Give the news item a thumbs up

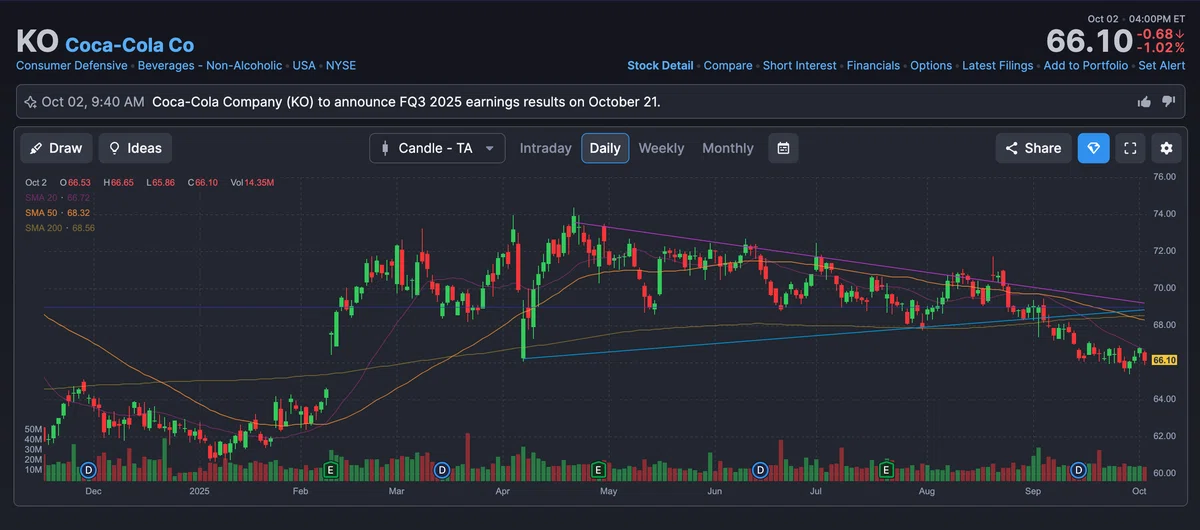pos(1145,102)
